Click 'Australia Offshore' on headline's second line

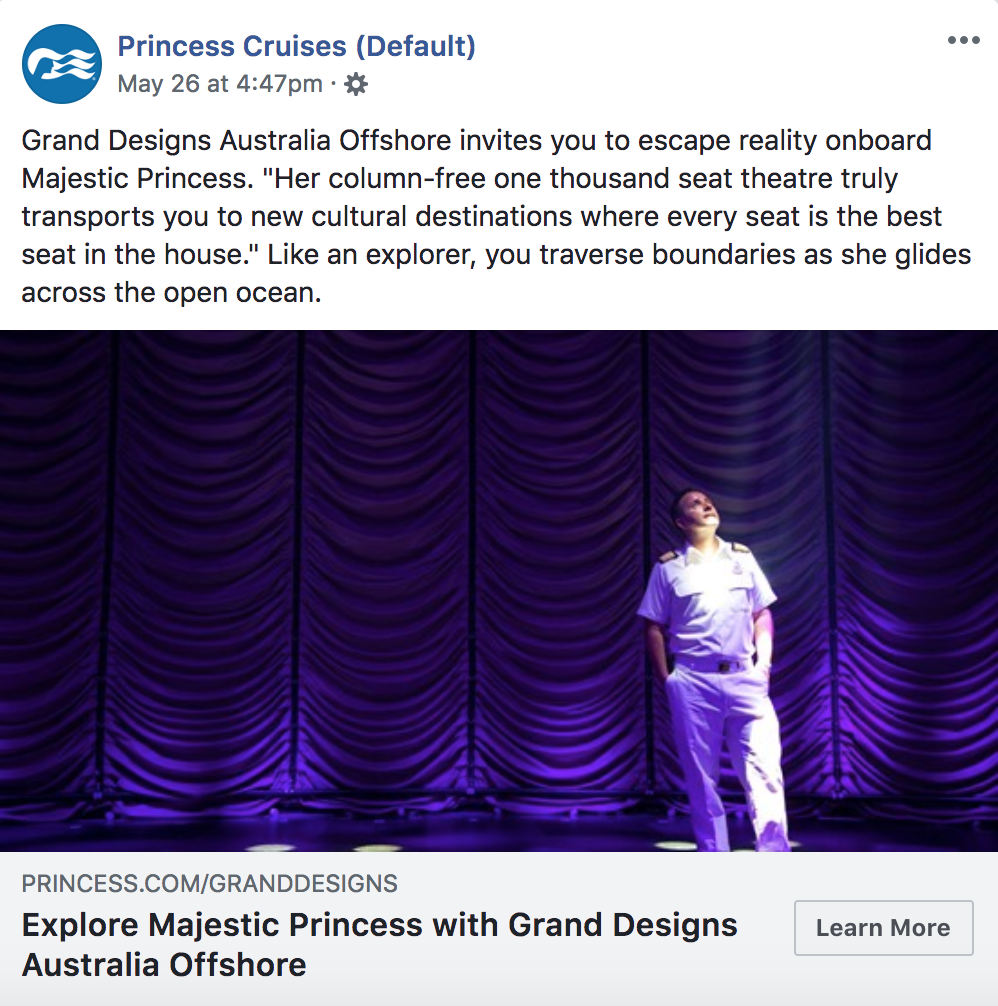pyautogui.click(x=164, y=965)
